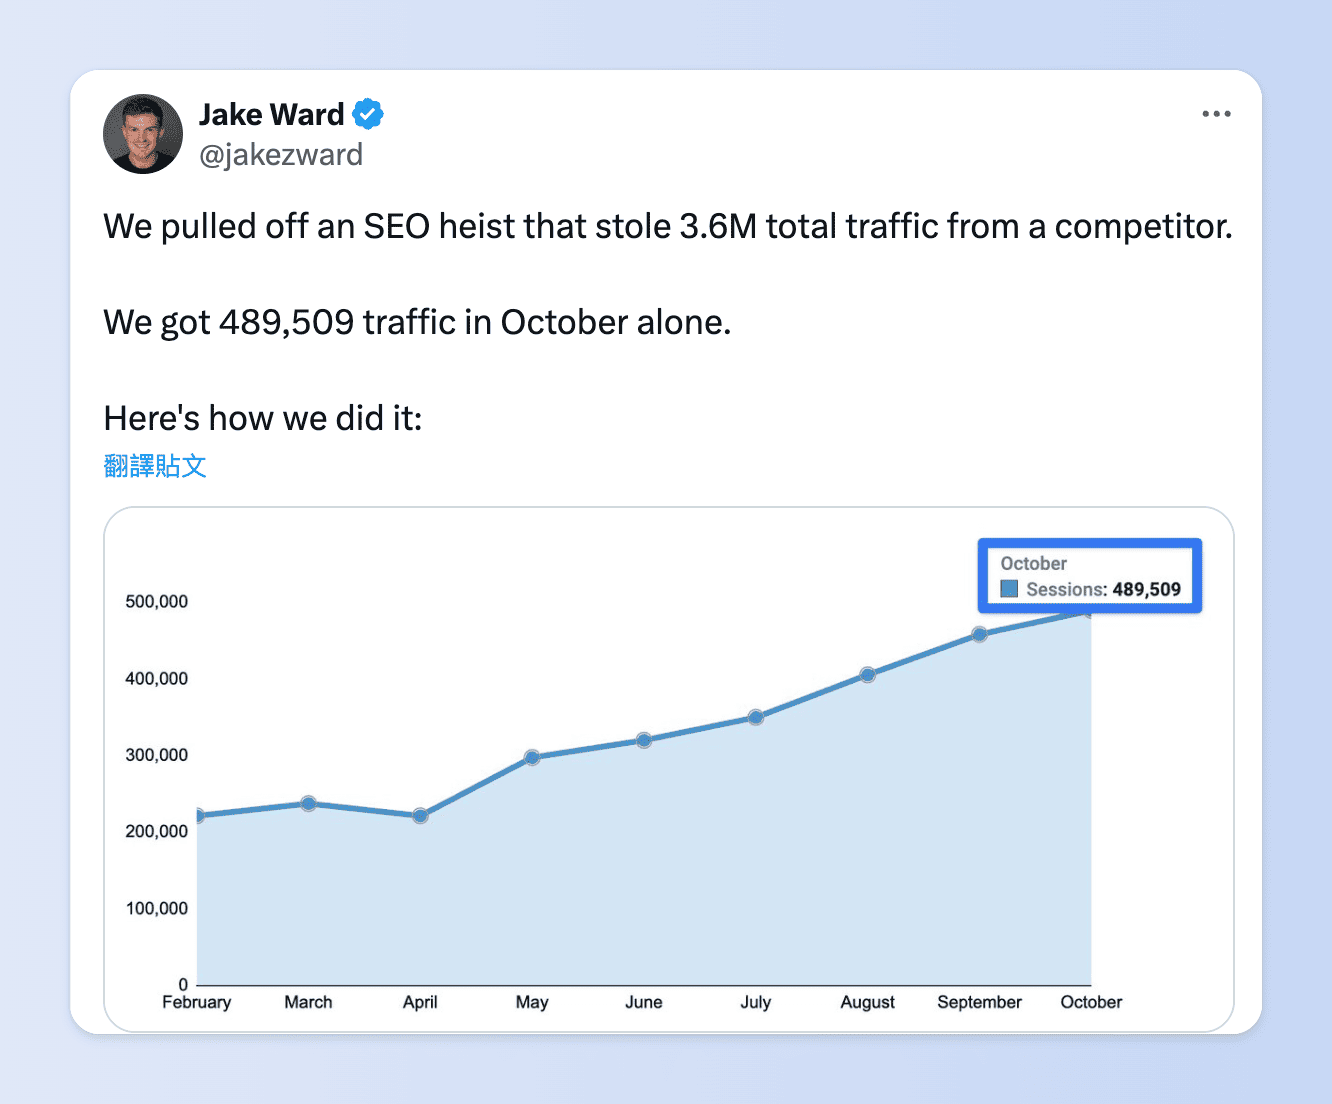Select the April data point marker

coord(420,816)
